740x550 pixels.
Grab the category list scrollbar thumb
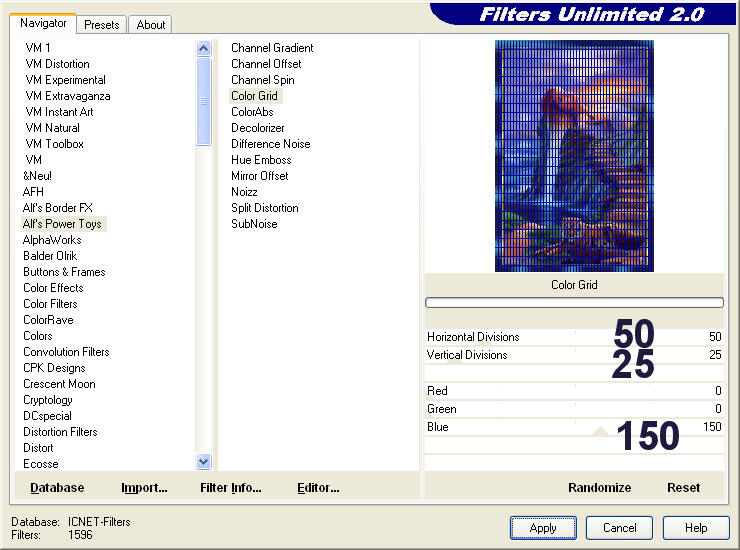203,101
